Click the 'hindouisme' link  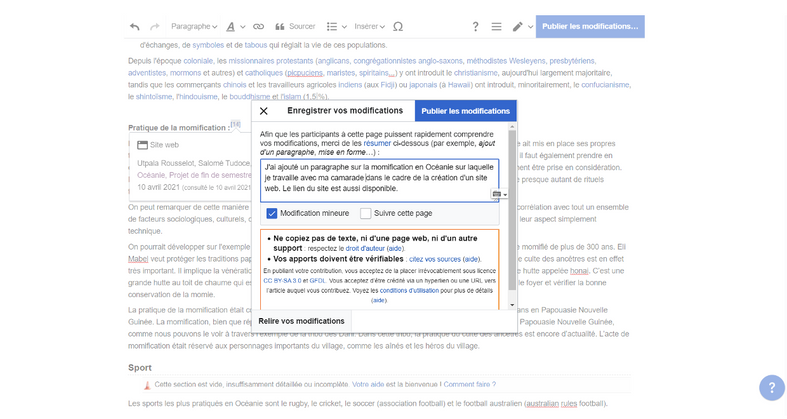pyautogui.click(x=198, y=96)
